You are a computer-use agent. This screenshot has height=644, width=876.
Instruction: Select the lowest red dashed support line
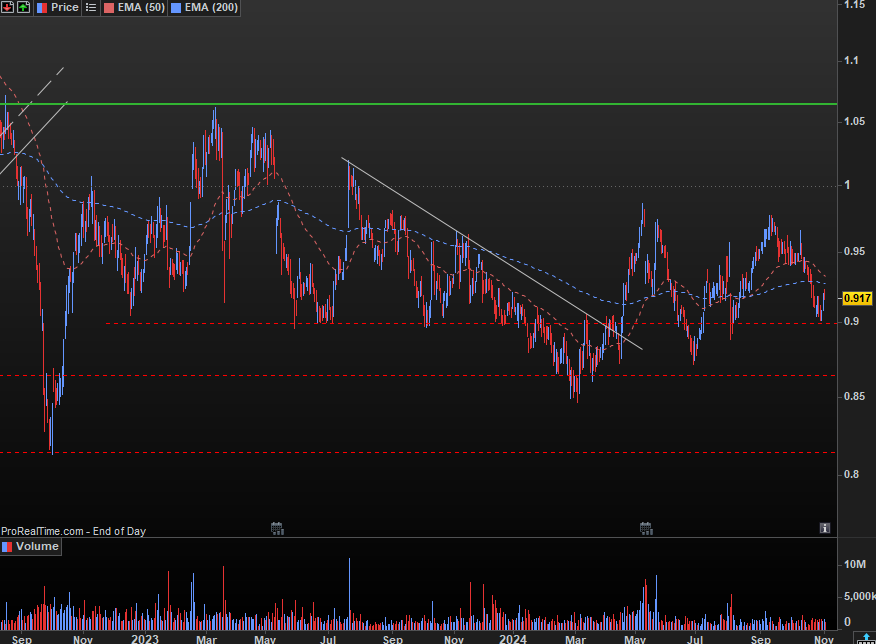tap(418, 452)
